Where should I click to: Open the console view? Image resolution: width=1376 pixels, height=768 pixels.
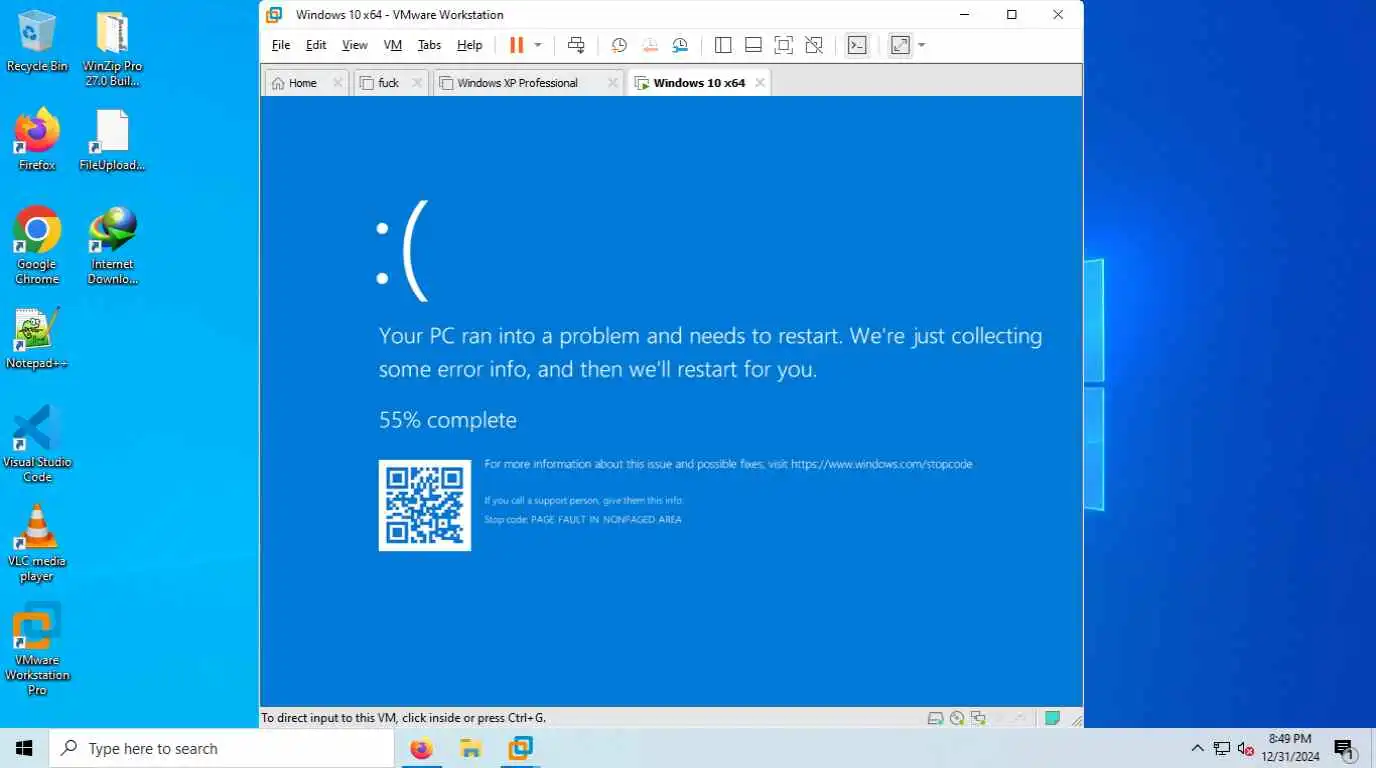[857, 45]
